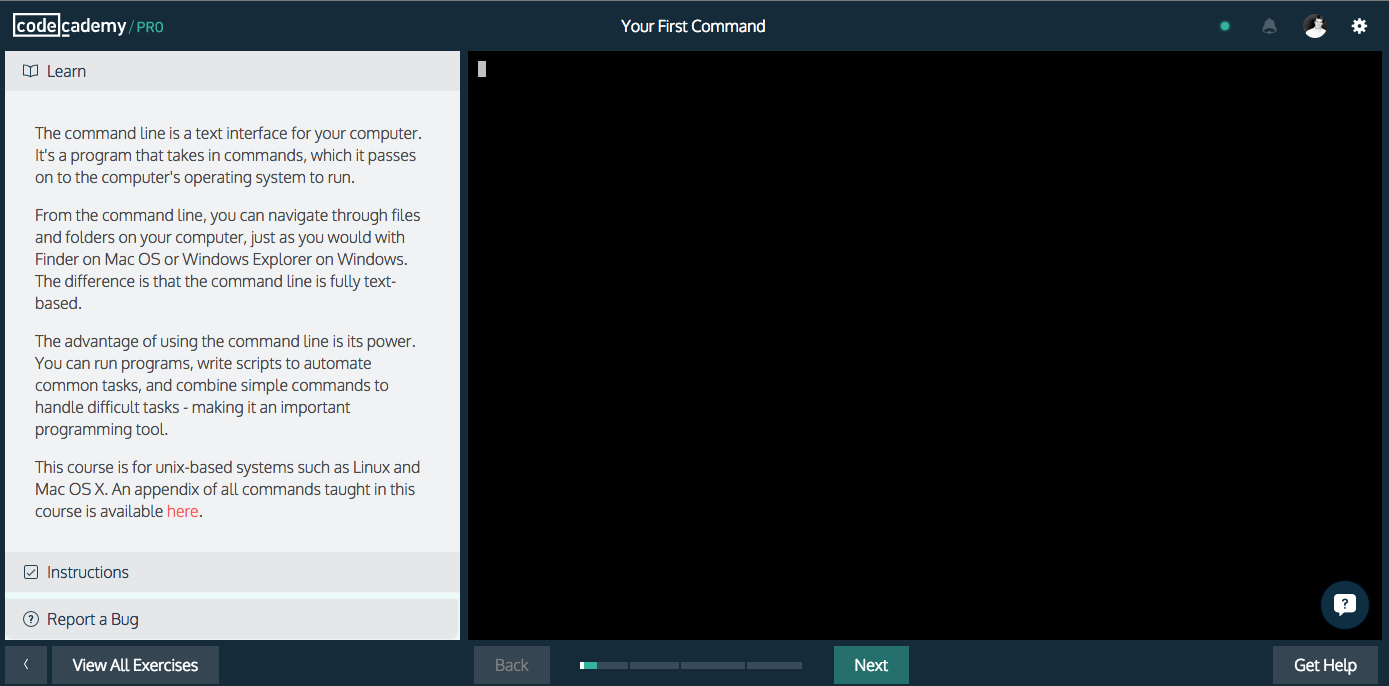Click the checkmark icon beside Instructions

[x=30, y=572]
